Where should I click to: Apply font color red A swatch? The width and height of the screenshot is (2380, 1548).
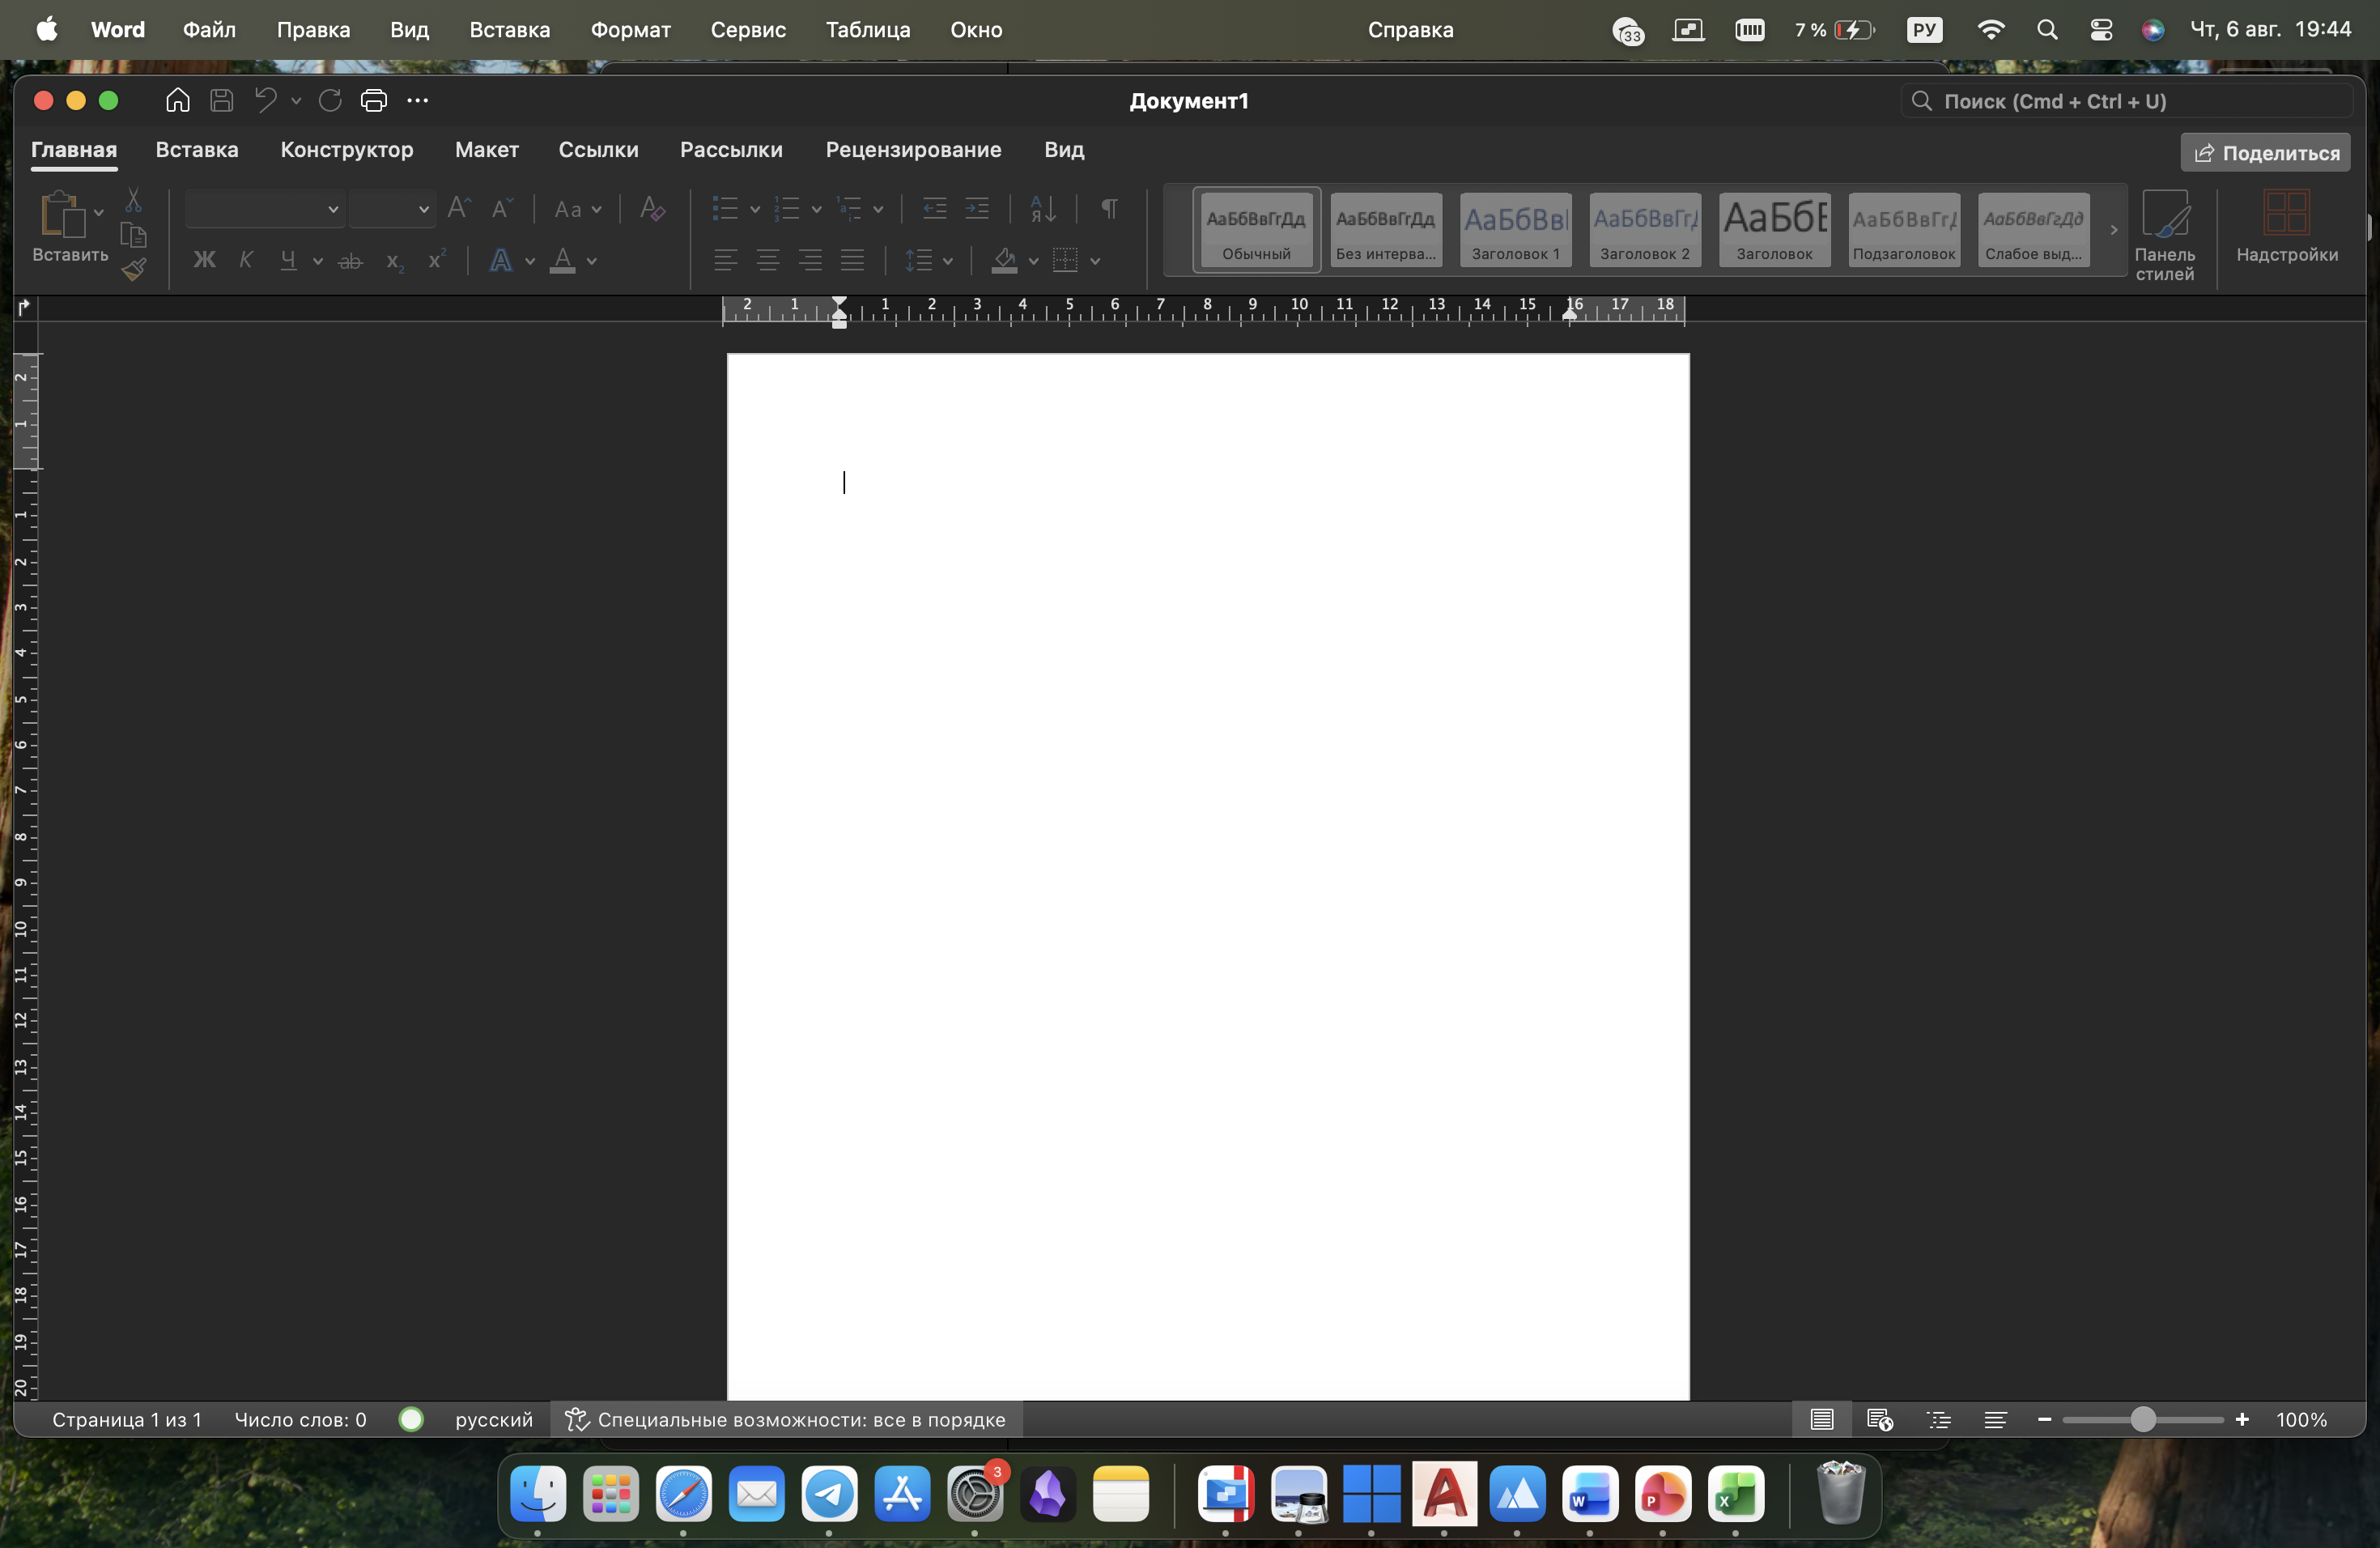pos(562,261)
